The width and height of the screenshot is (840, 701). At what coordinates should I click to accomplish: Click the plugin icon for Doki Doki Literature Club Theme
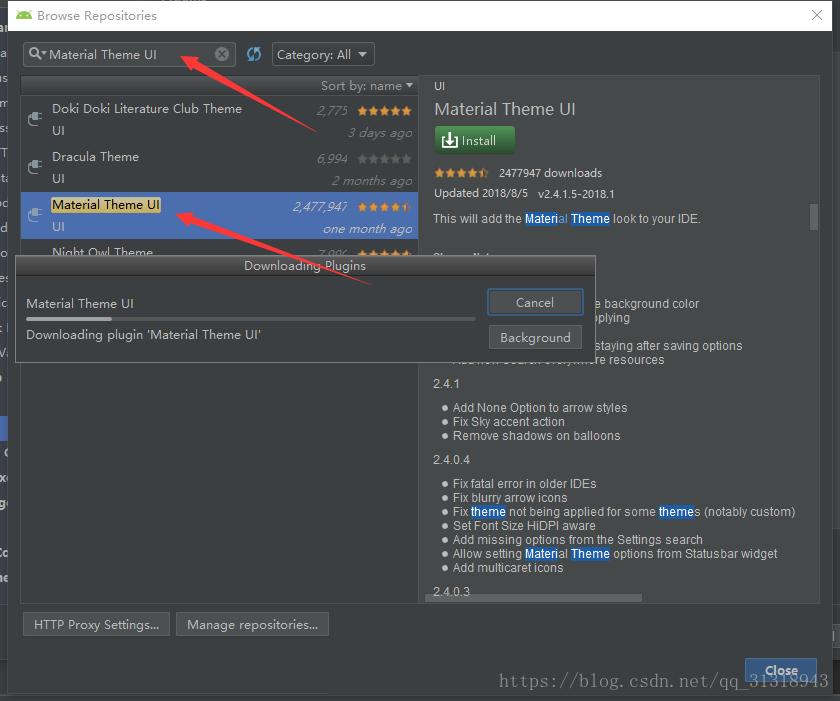(35, 118)
